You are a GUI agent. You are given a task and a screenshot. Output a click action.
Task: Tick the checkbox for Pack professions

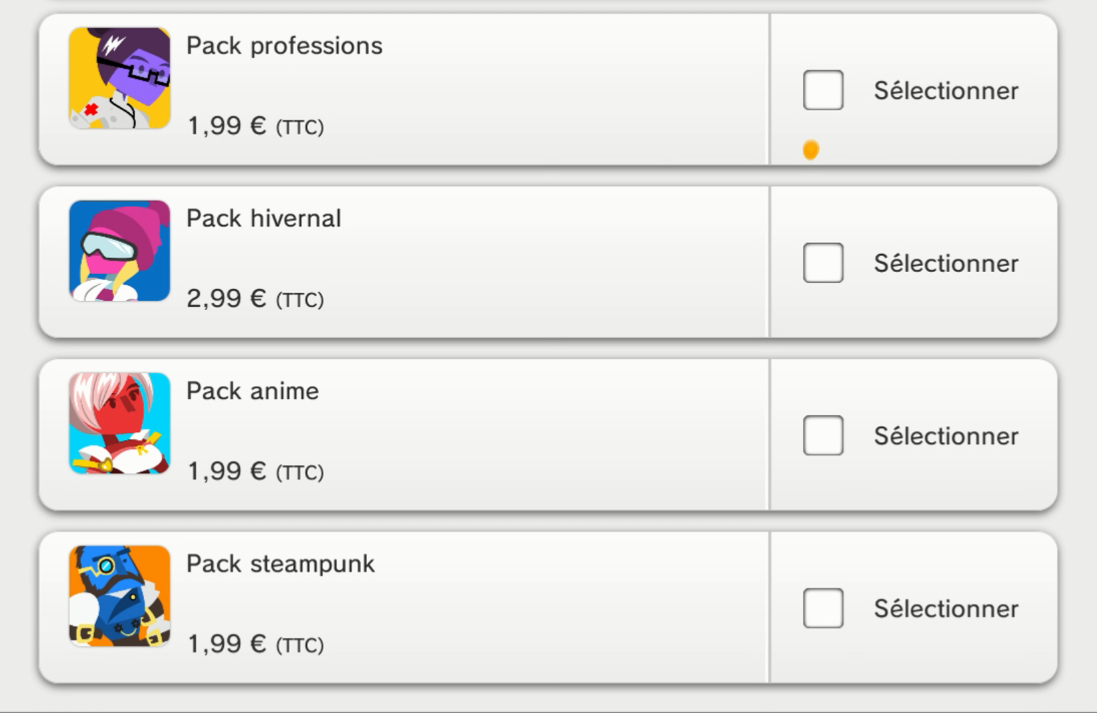tap(823, 90)
